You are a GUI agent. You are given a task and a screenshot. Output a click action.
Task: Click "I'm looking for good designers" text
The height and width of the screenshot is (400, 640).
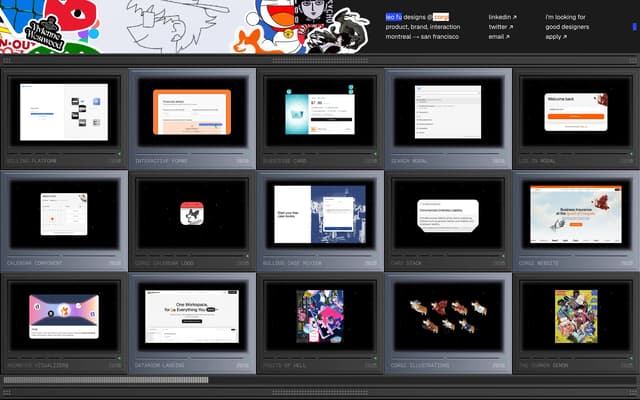coord(567,22)
